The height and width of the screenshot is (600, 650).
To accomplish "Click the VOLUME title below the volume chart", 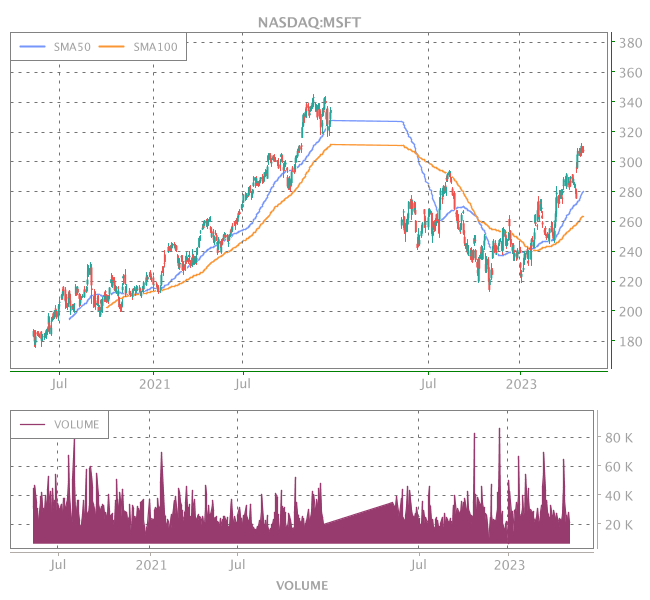I will [x=302, y=586].
